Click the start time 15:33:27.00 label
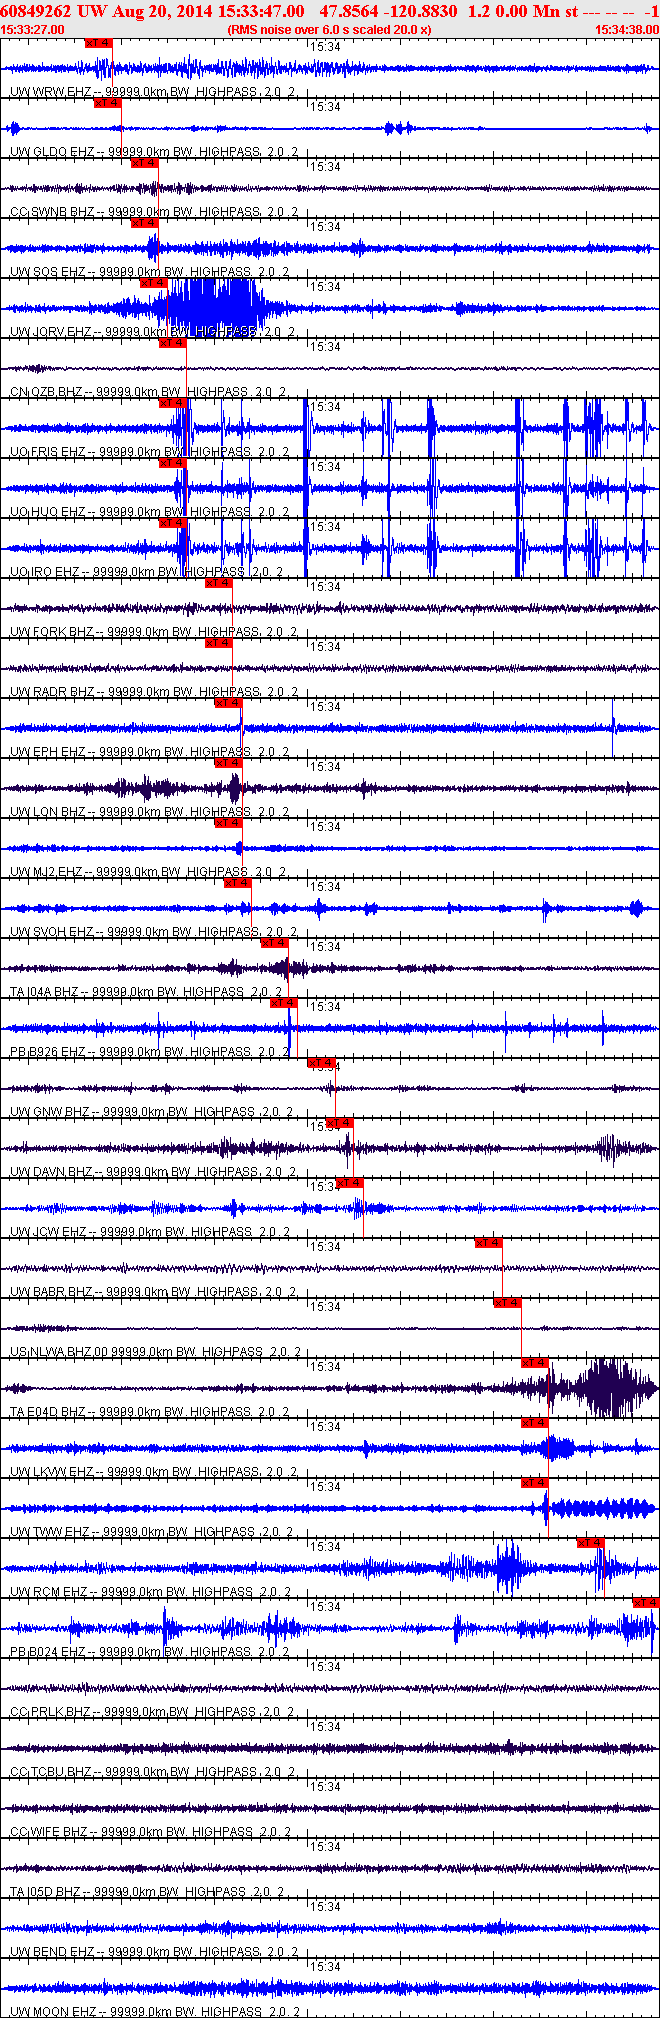Viewport: 660px width, 2018px height. [x=33, y=30]
